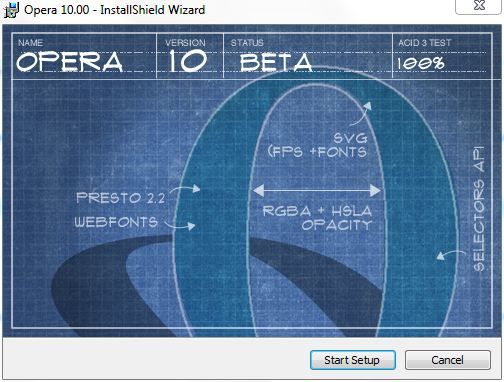The height and width of the screenshot is (382, 504).
Task: Click the ACID 3 TEST header label
Action: point(424,43)
